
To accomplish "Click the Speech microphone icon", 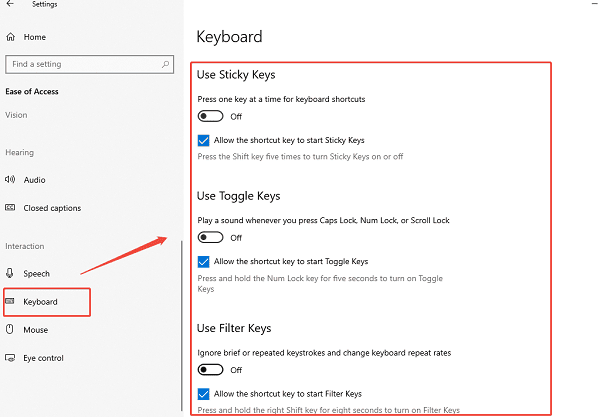I will pyautogui.click(x=11, y=273).
